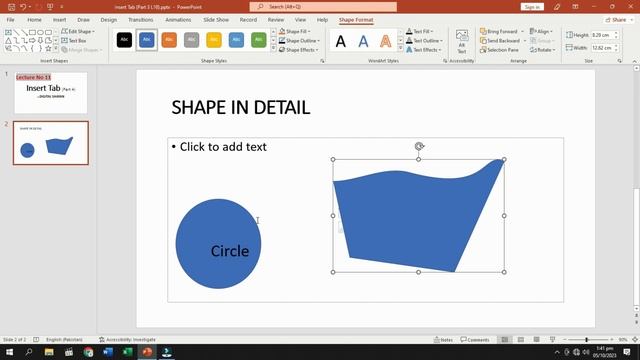Save the presentation from quick access toolbar
This screenshot has height=360, width=640.
(x=11, y=7)
